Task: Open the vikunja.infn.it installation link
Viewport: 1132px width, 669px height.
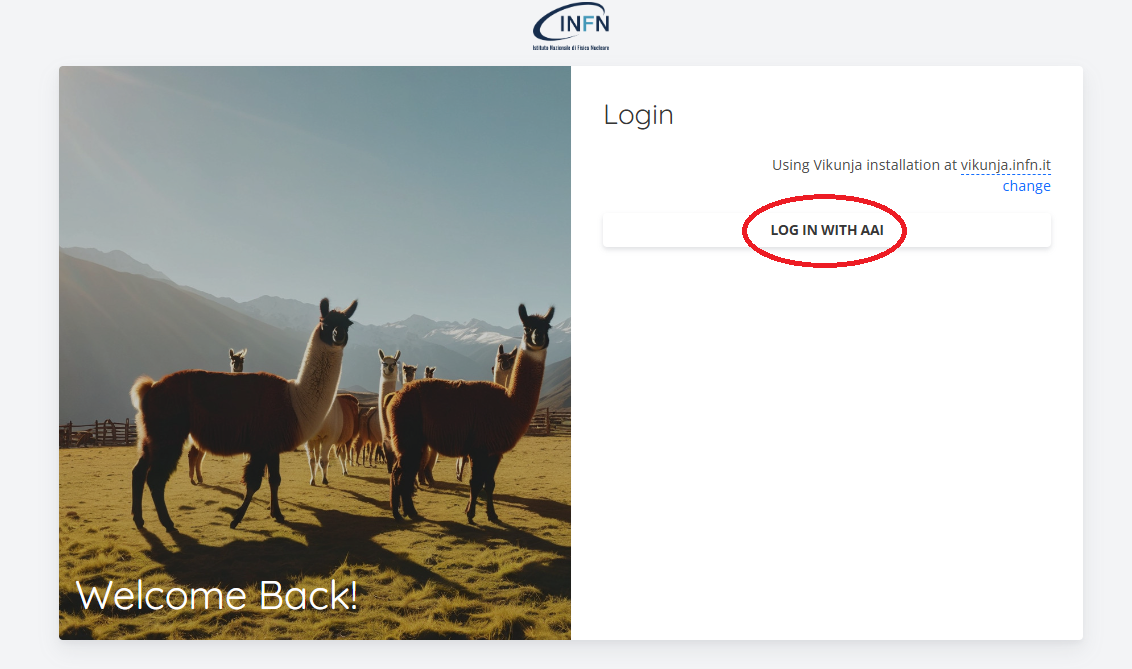Action: (x=1005, y=165)
